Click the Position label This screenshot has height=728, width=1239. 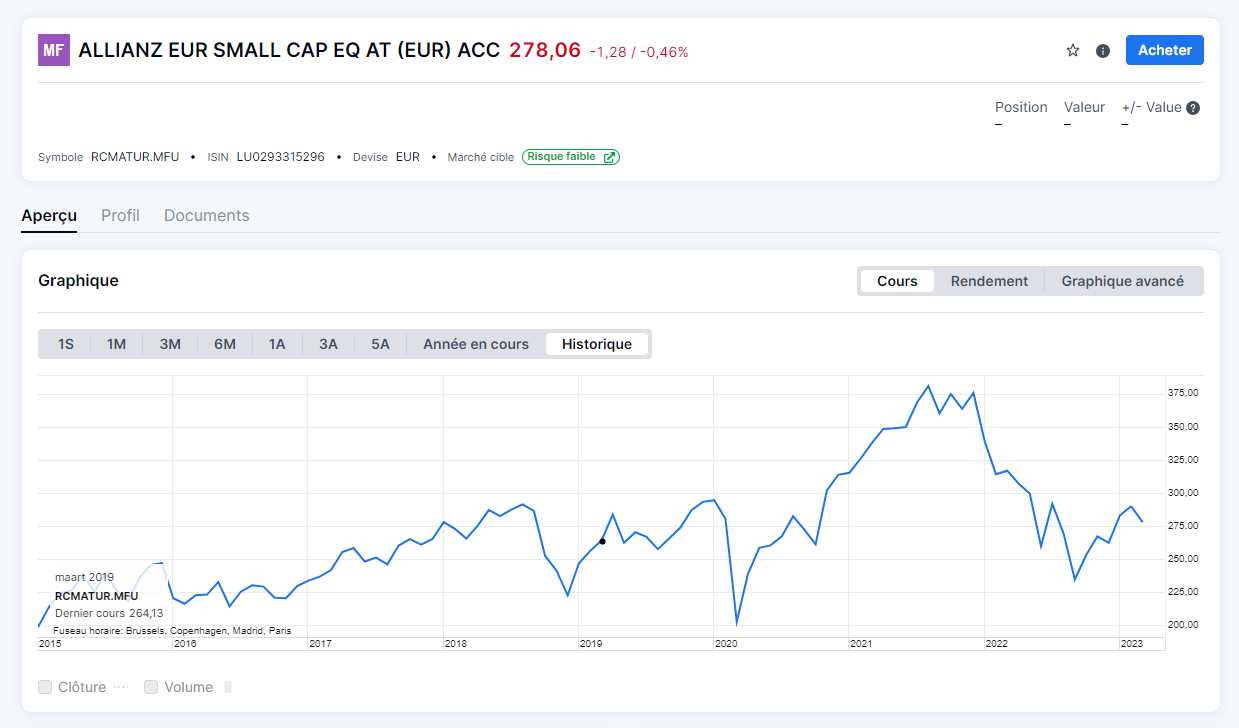pyautogui.click(x=1021, y=107)
